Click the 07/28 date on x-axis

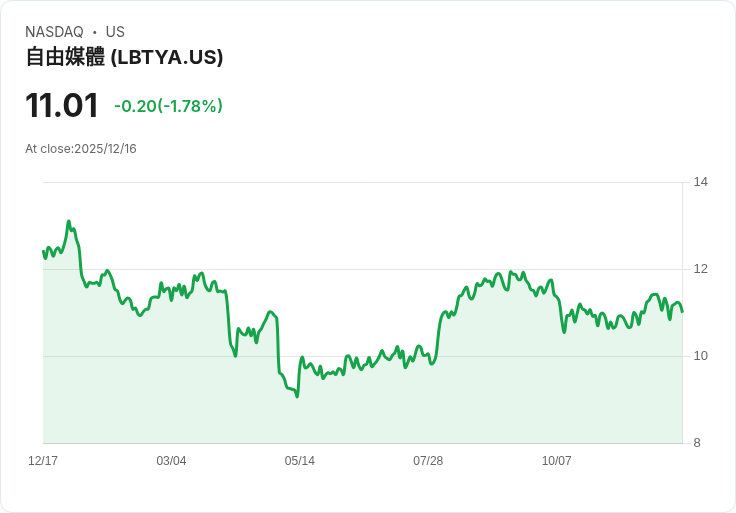(428, 461)
